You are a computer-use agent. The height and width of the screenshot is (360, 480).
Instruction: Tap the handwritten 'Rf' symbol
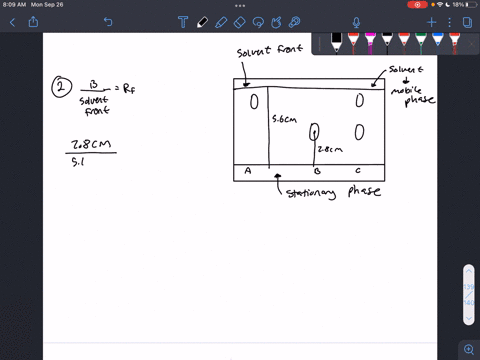129,89
